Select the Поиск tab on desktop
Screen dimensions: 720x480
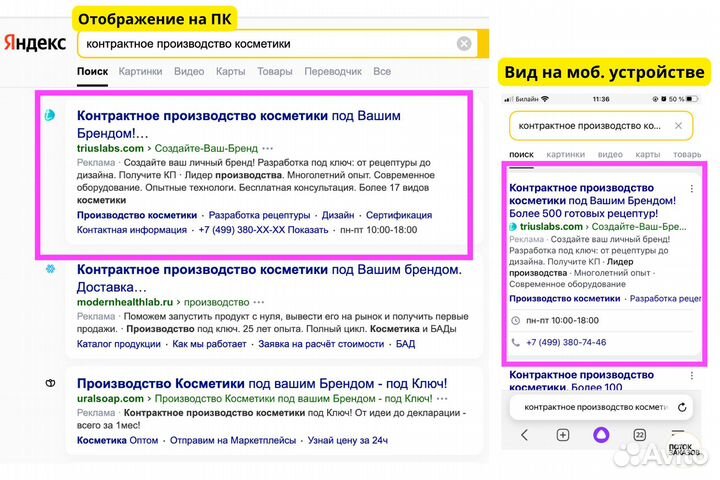pos(92,71)
